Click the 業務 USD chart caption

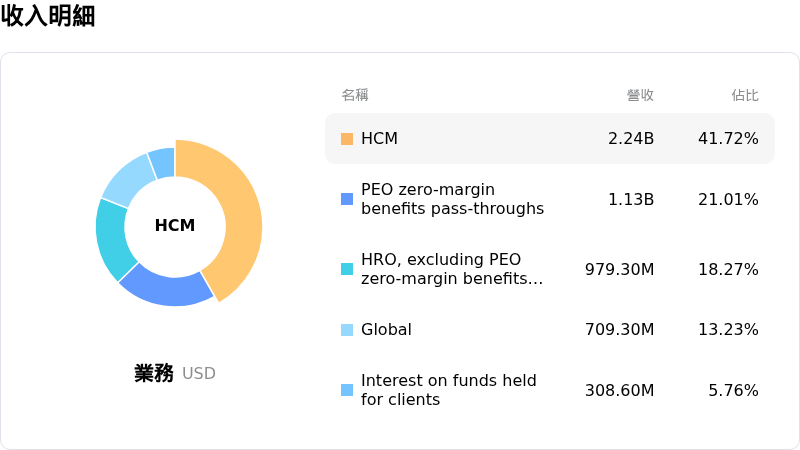tap(175, 373)
